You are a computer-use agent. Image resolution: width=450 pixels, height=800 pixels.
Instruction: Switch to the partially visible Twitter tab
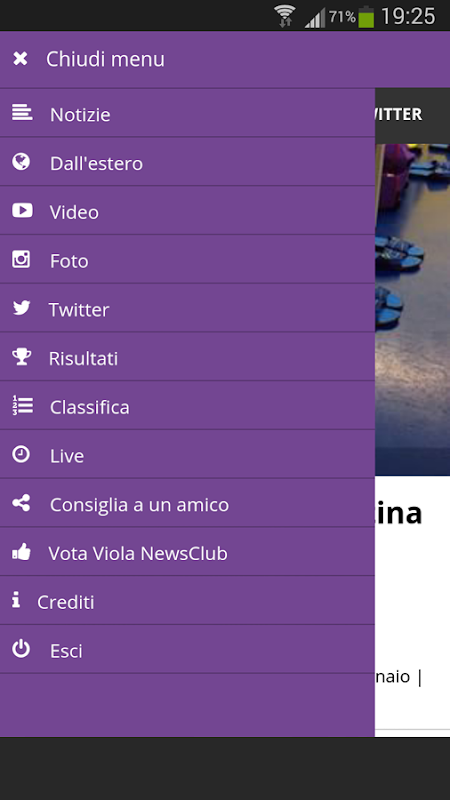pyautogui.click(x=398, y=114)
